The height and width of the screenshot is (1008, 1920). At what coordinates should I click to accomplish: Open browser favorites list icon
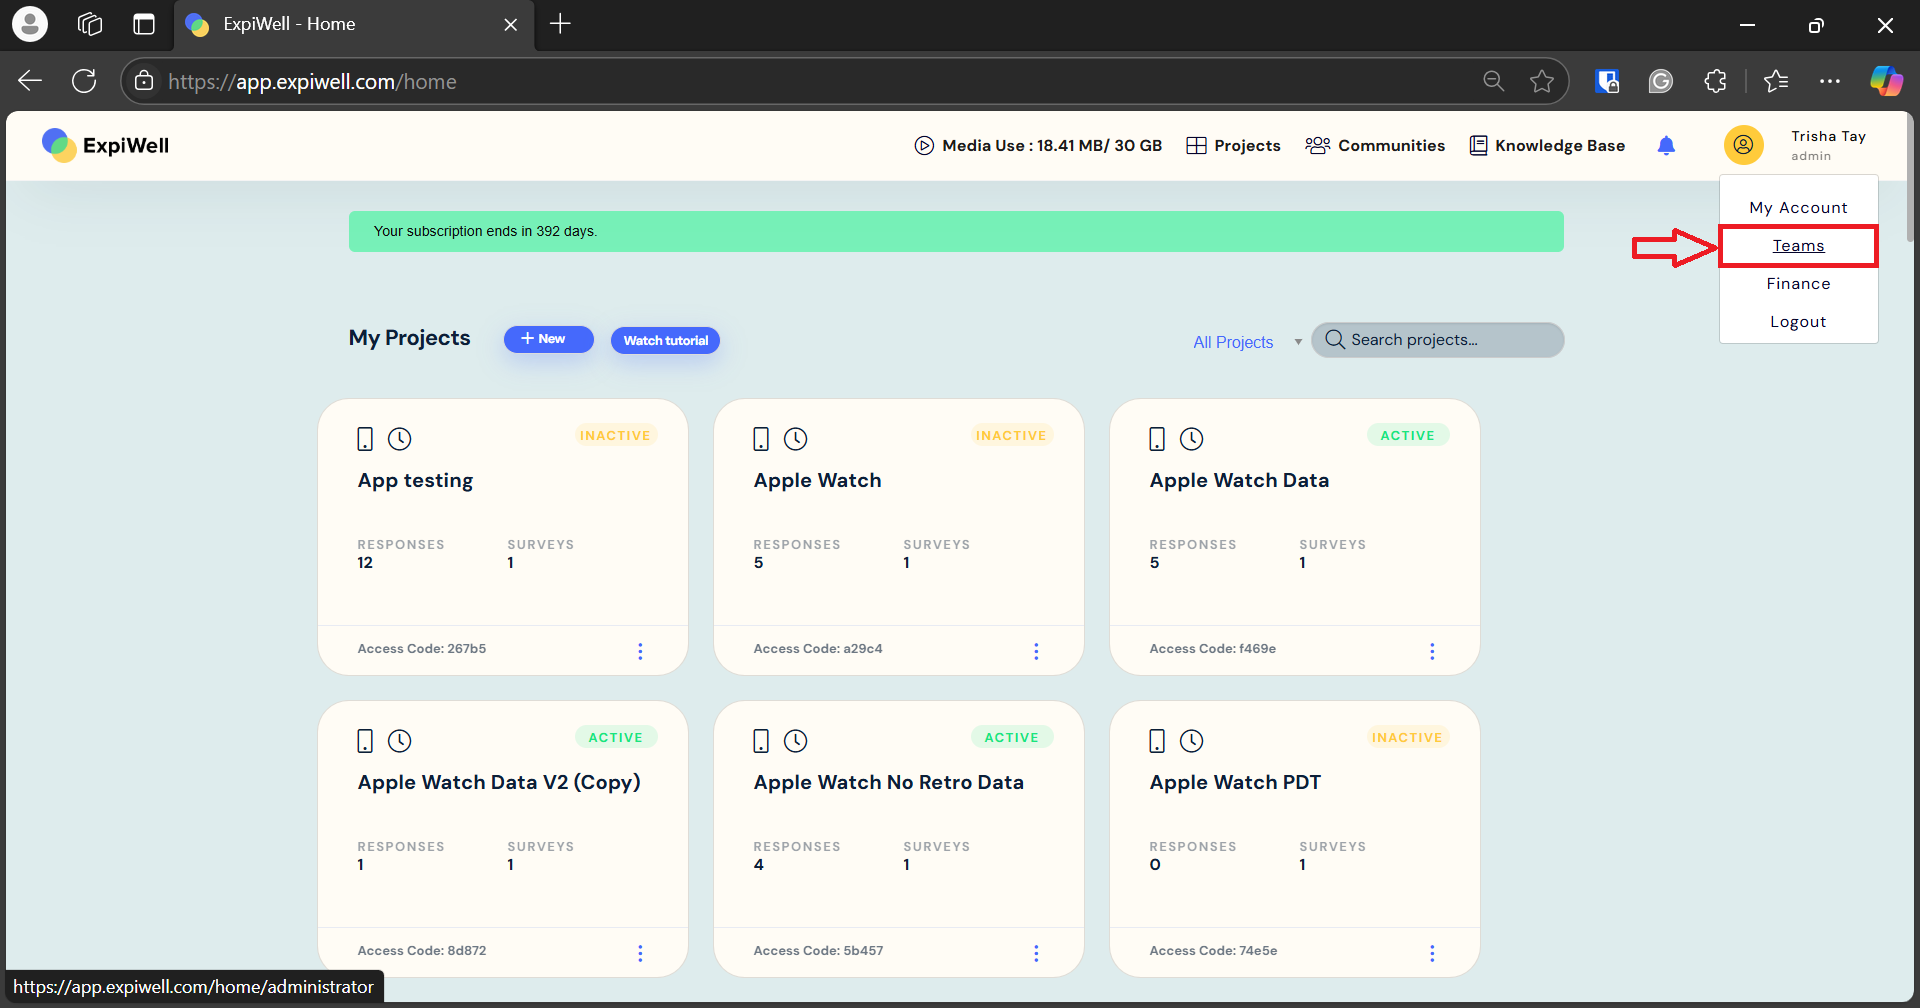tap(1776, 81)
